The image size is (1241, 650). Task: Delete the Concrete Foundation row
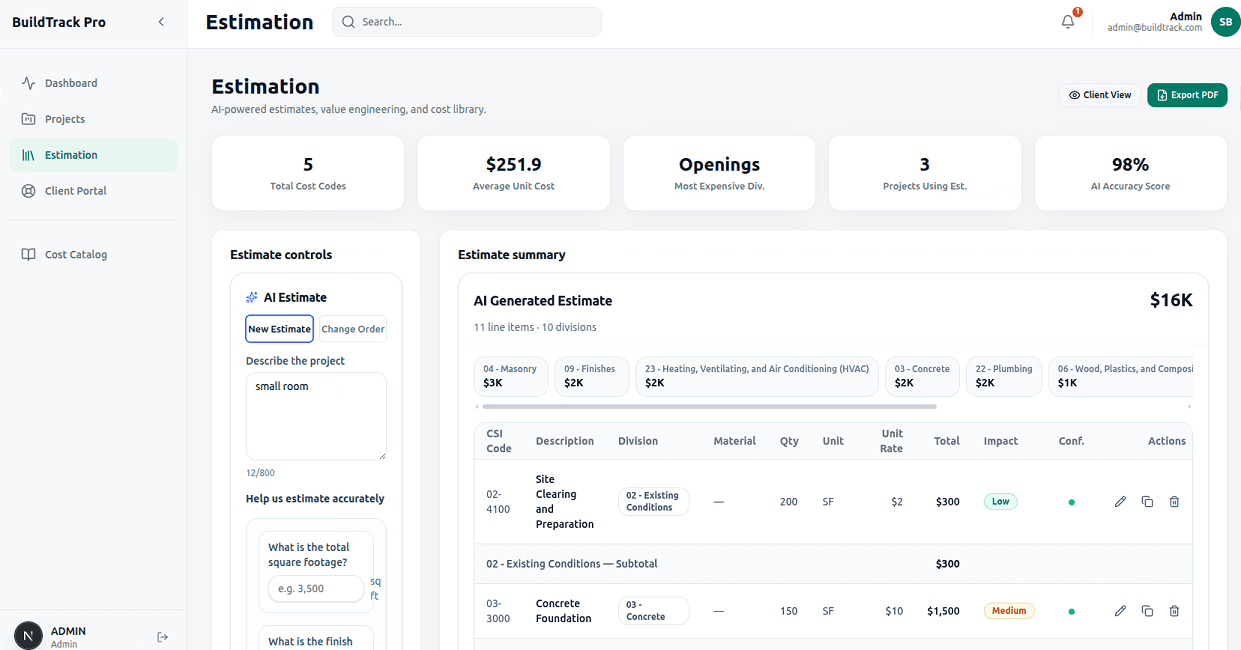click(1174, 611)
